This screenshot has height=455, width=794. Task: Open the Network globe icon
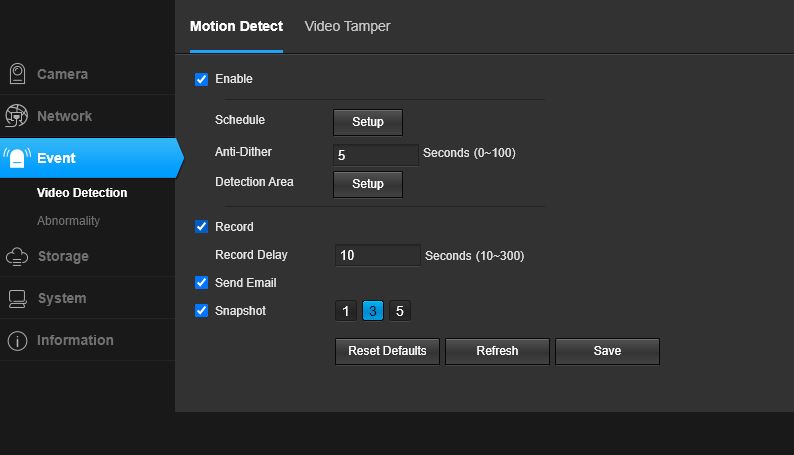pyautogui.click(x=17, y=116)
